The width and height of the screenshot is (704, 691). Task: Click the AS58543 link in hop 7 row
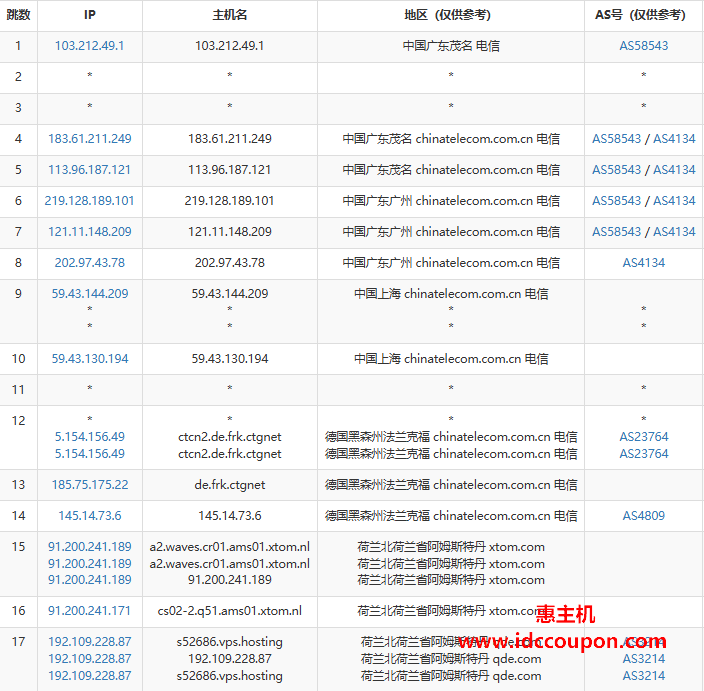(x=616, y=232)
